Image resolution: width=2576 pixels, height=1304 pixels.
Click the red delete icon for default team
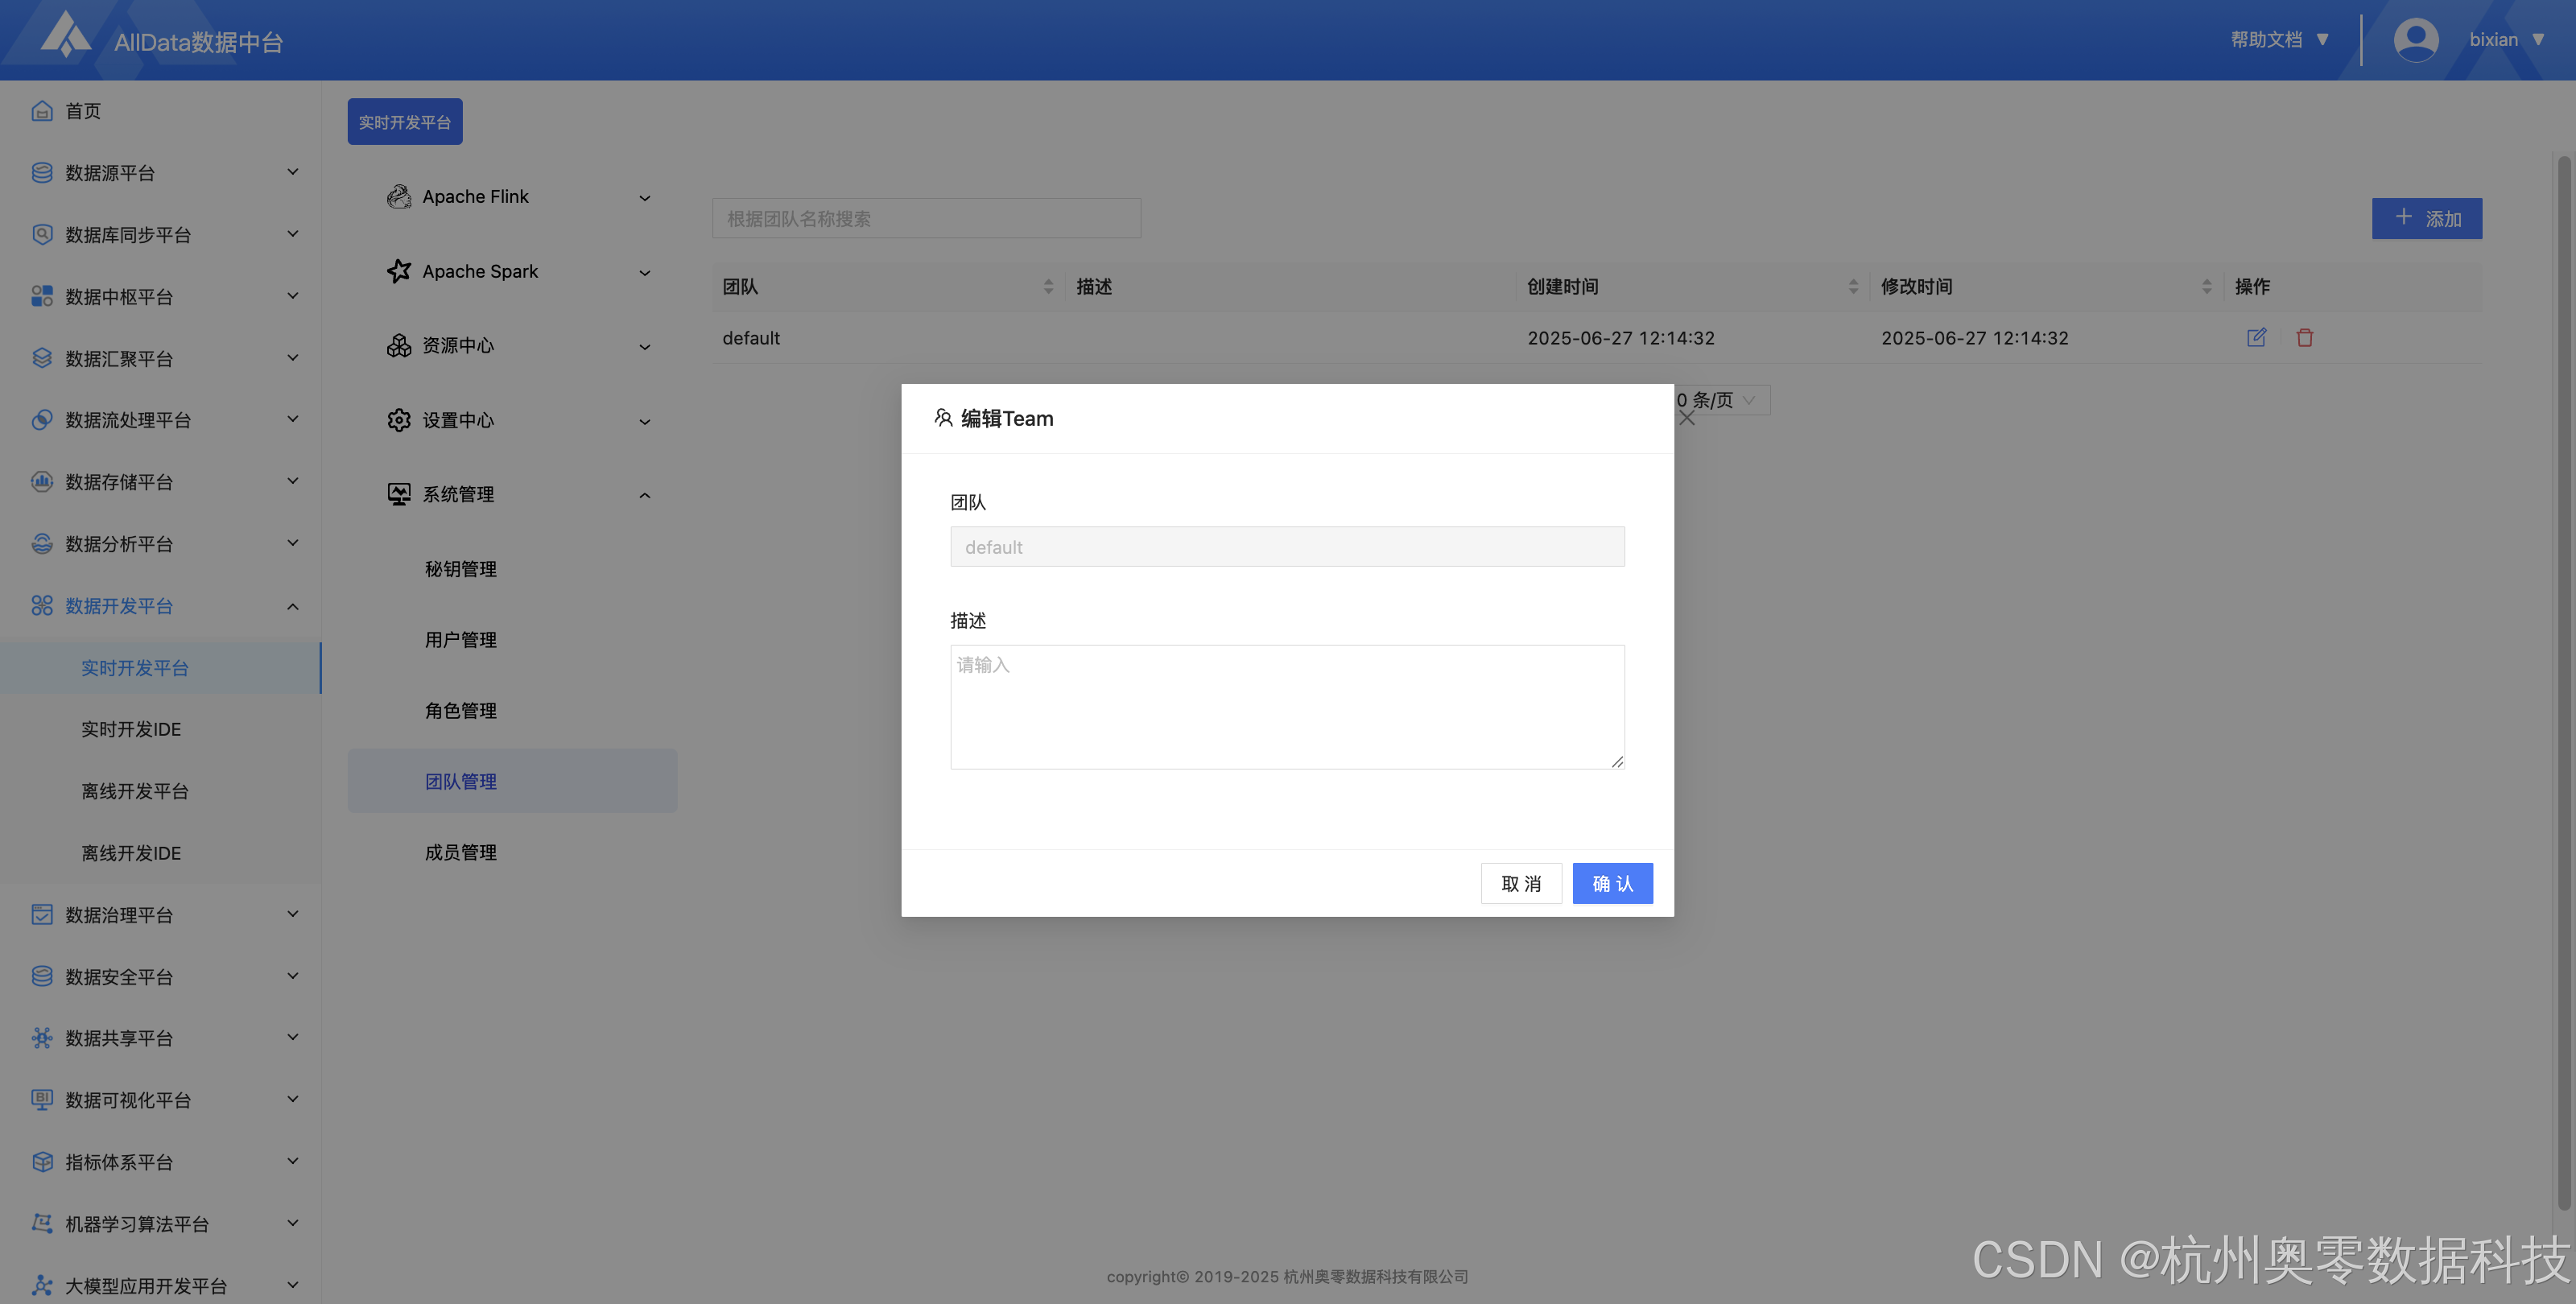(2304, 337)
